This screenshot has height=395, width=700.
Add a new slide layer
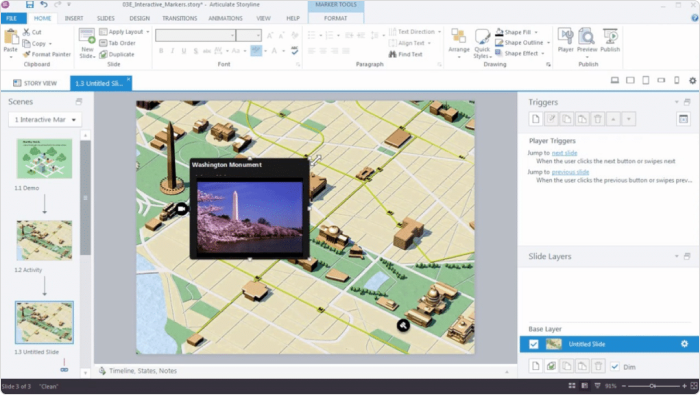point(536,366)
